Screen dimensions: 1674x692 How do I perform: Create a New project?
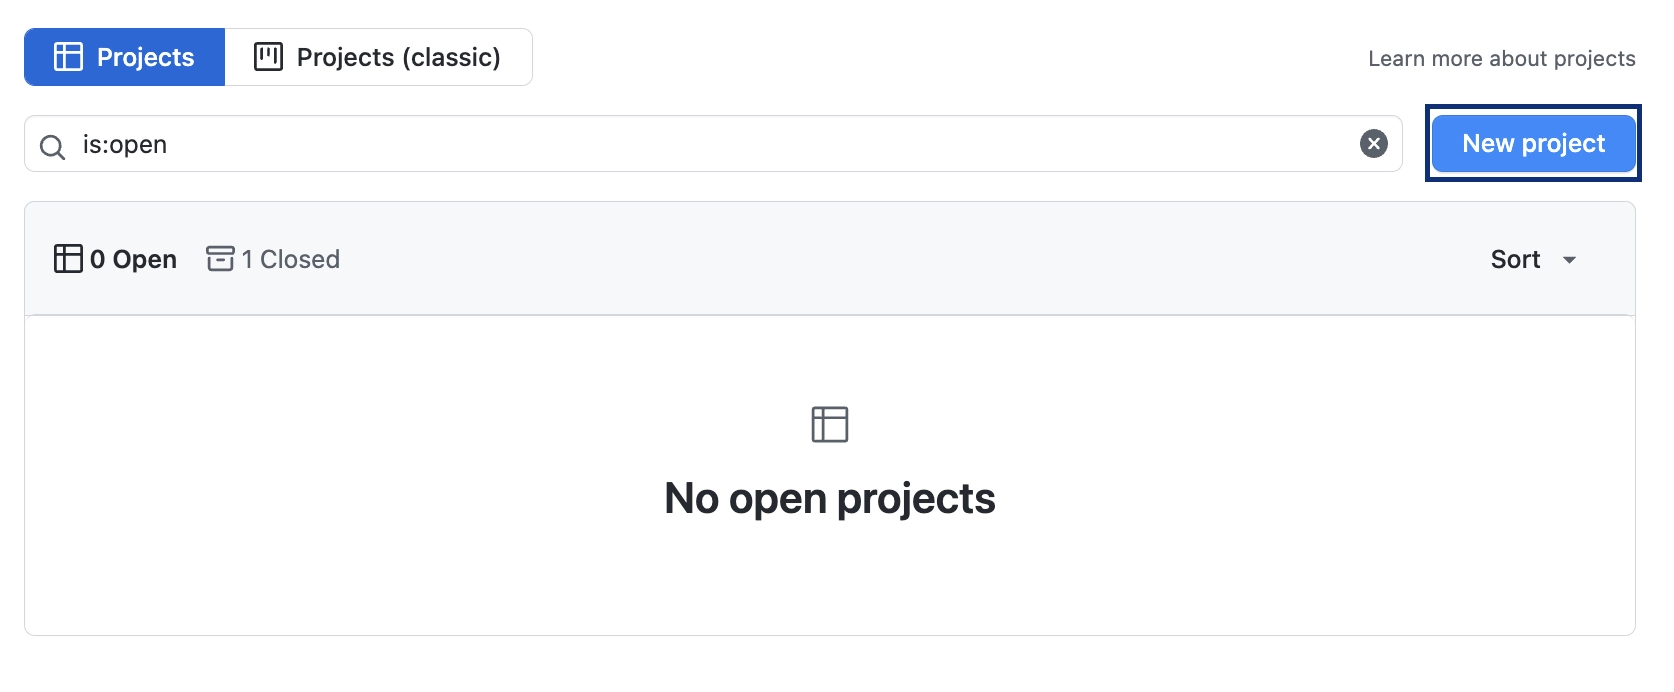pyautogui.click(x=1533, y=144)
